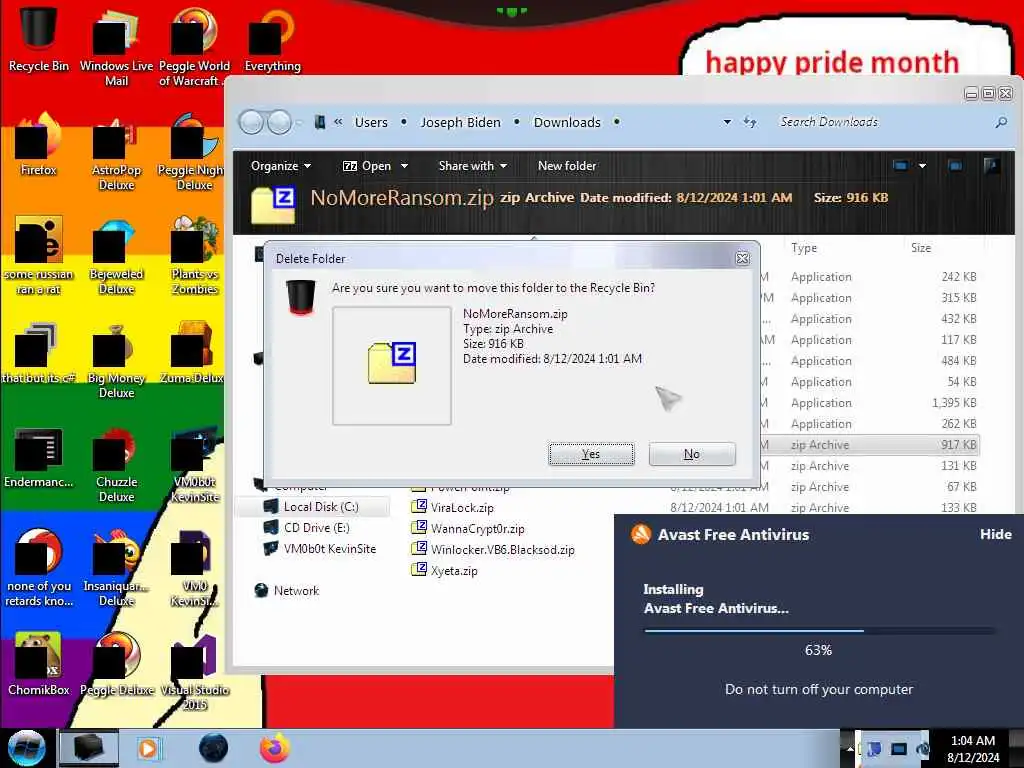Screen dimensions: 1024x768
Task: Select CD Drive (E:) in navigation pane
Action: (x=317, y=528)
